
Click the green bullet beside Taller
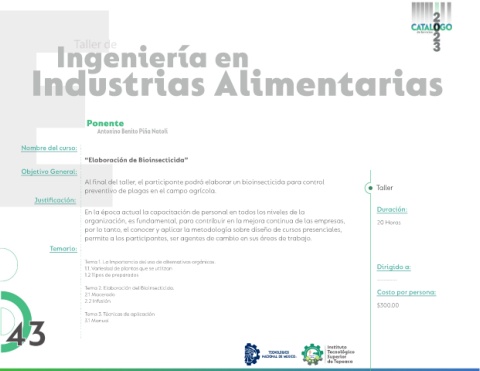point(370,188)
